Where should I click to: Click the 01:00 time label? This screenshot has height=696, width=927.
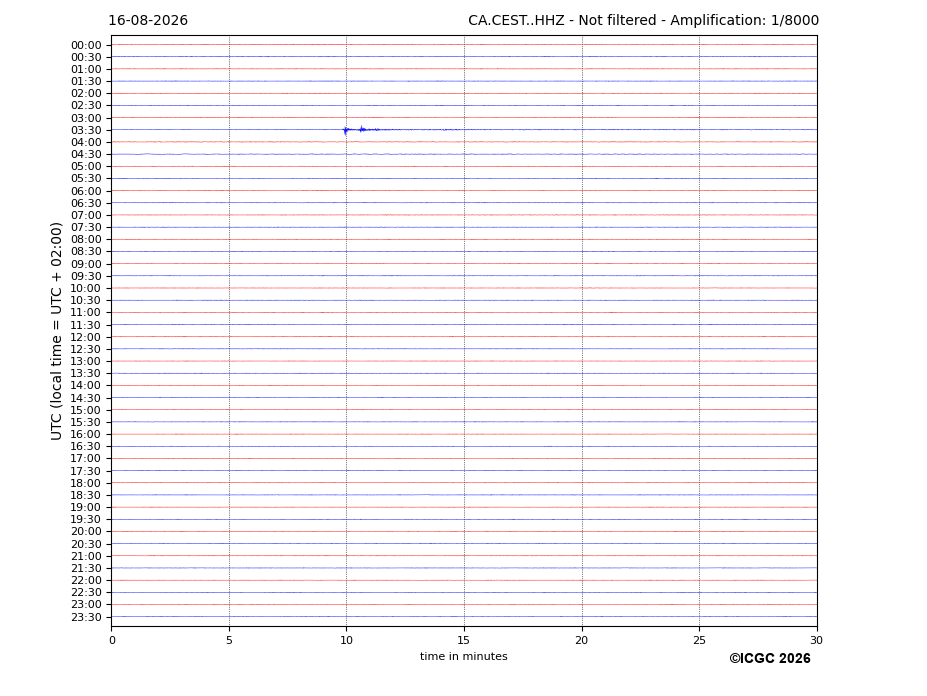(x=86, y=70)
